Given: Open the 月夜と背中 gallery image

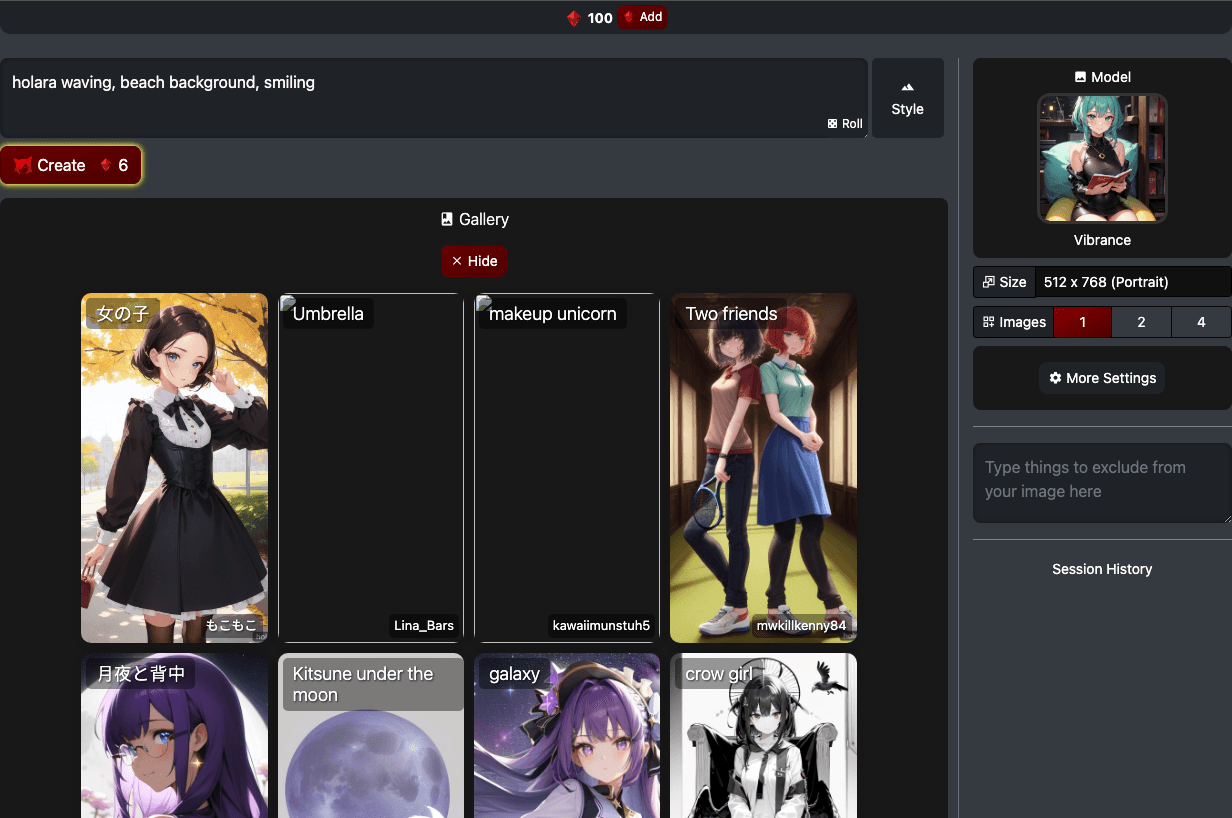Looking at the screenshot, I should coord(174,736).
